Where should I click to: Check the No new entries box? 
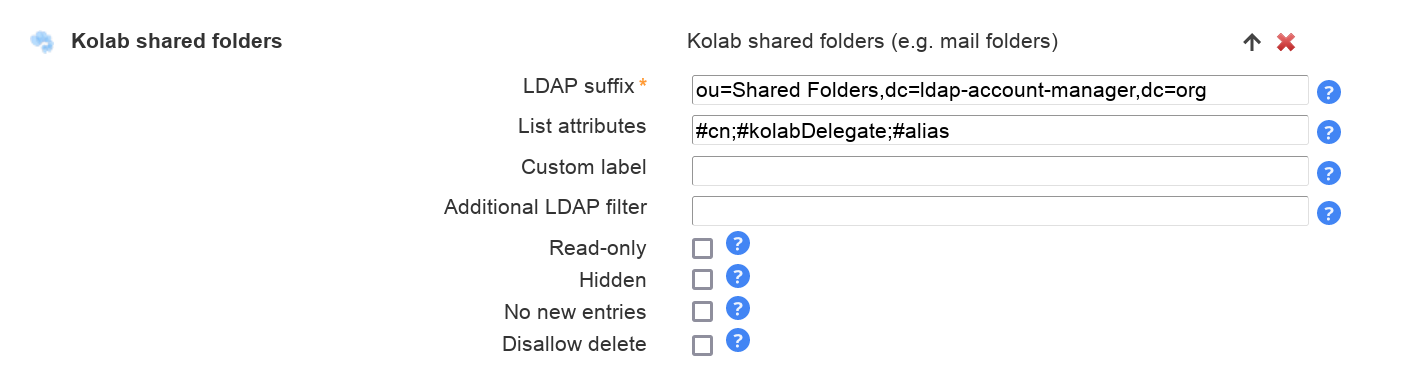click(703, 312)
